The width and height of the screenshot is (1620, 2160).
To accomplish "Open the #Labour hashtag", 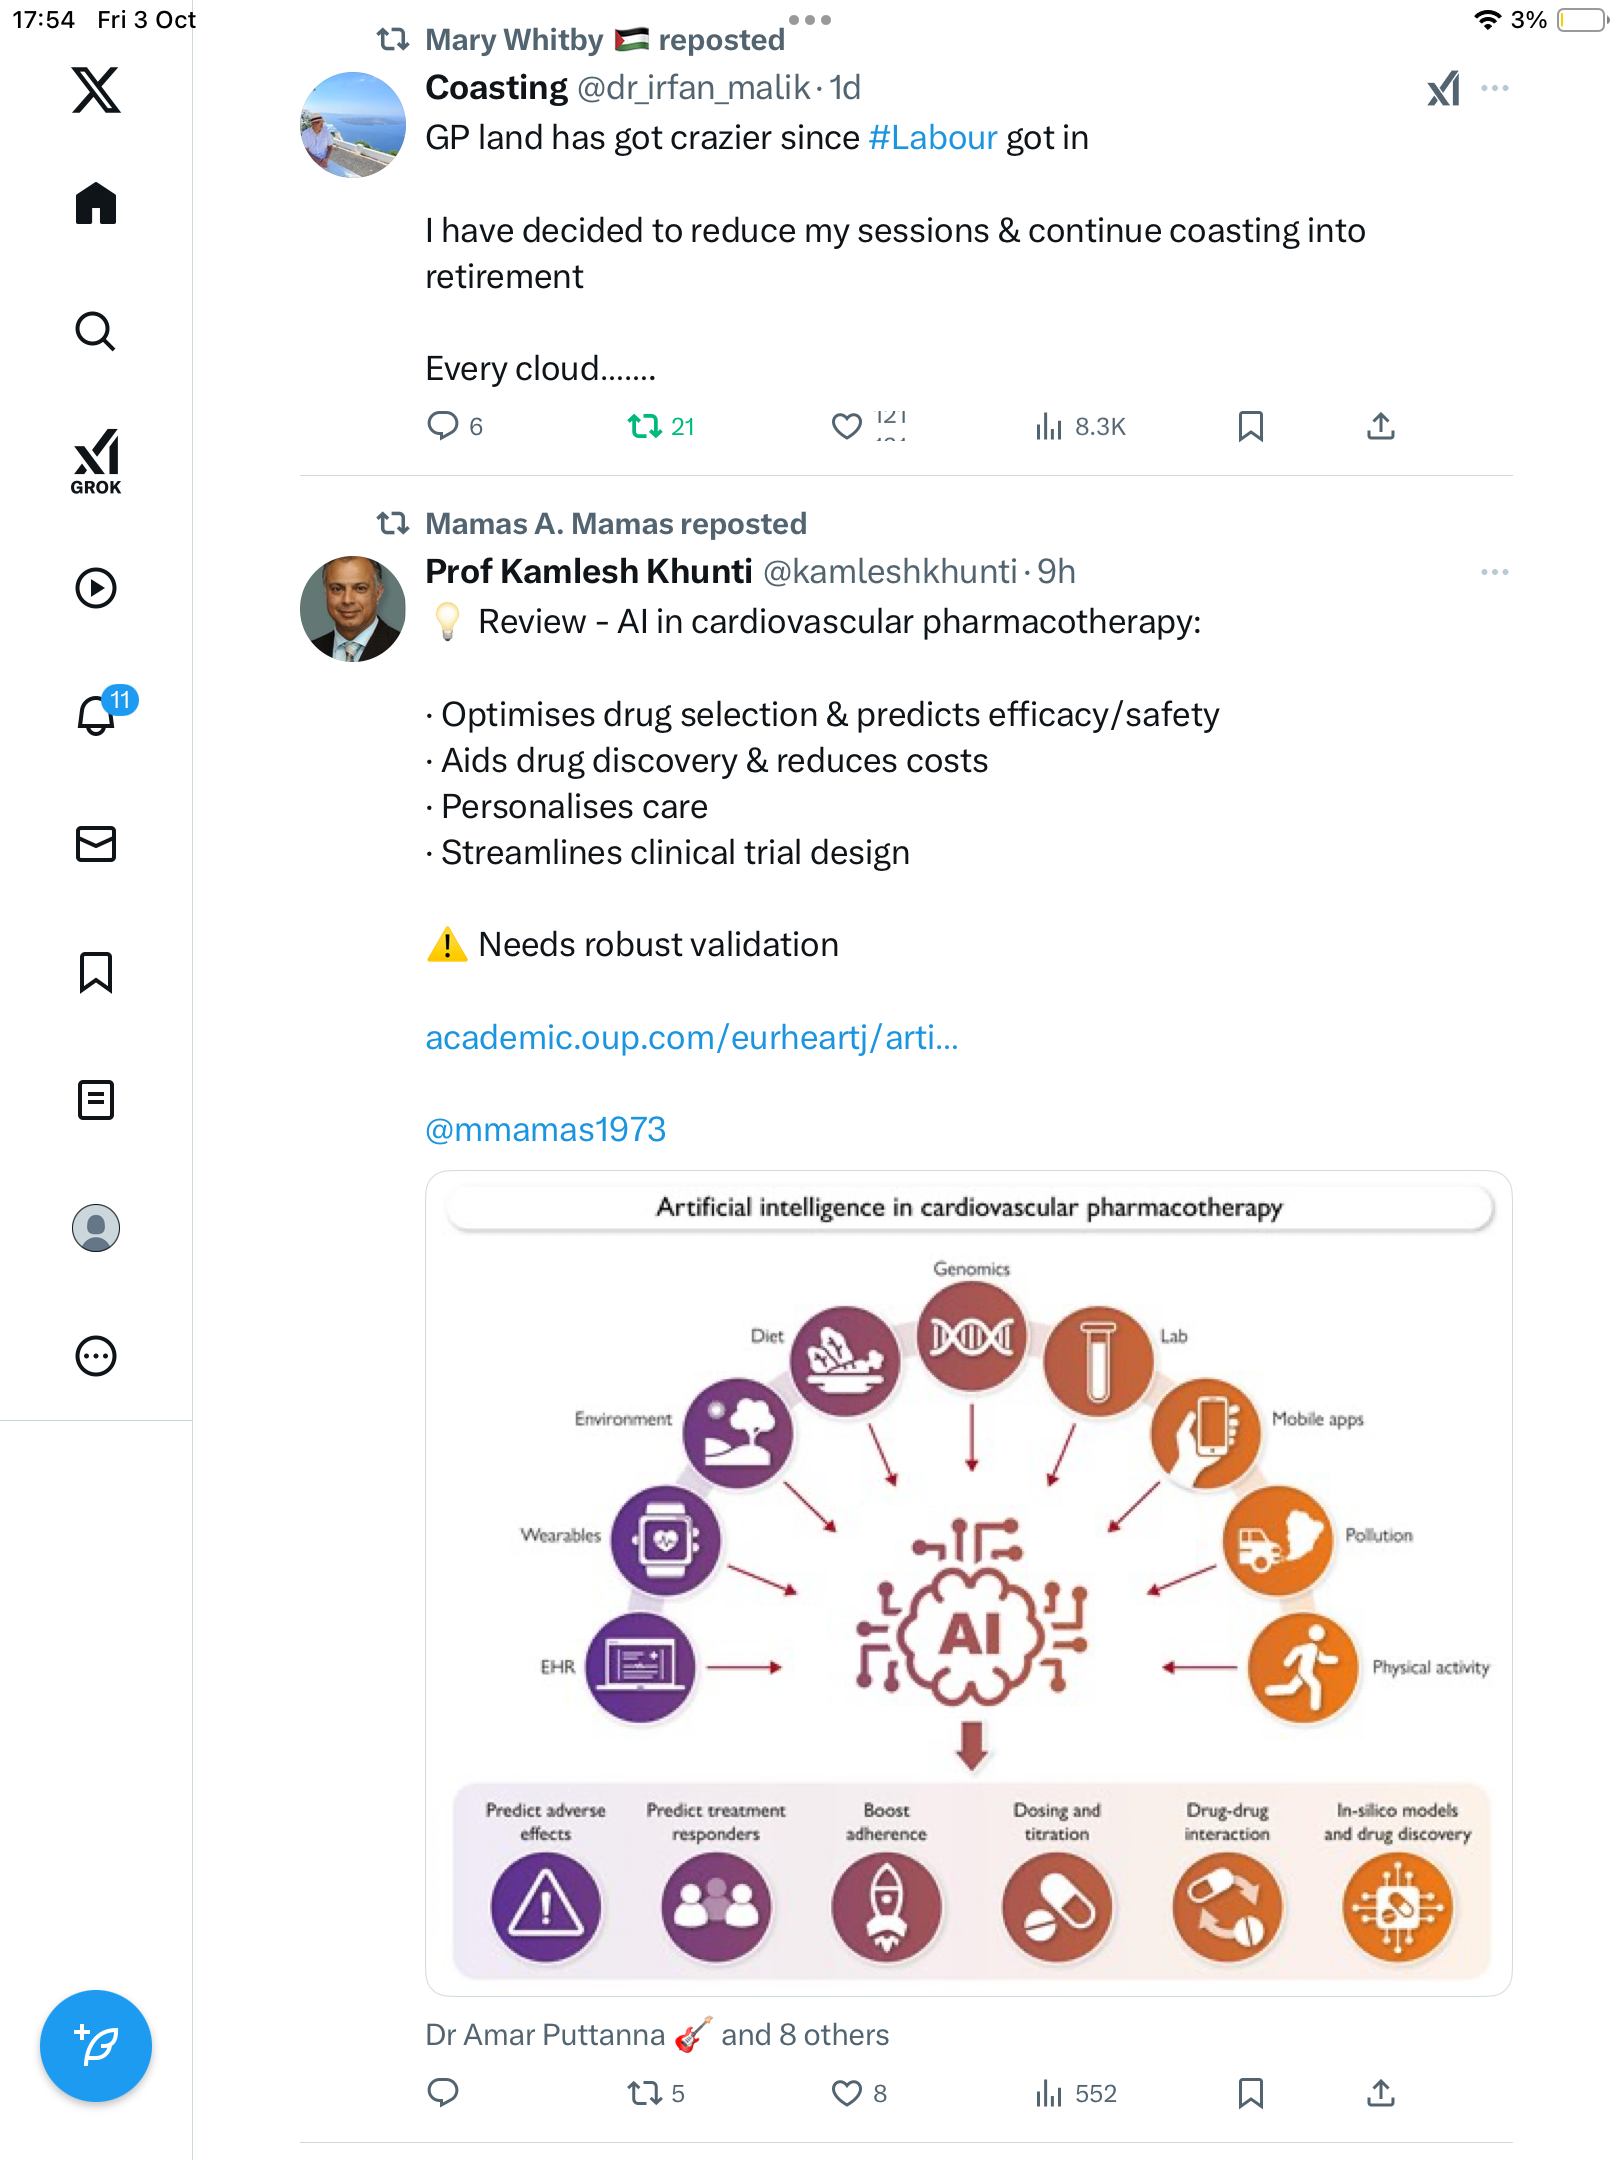I will [933, 138].
